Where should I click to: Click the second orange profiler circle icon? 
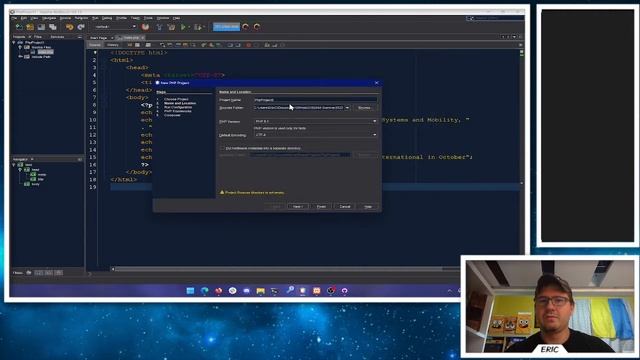coord(257,27)
